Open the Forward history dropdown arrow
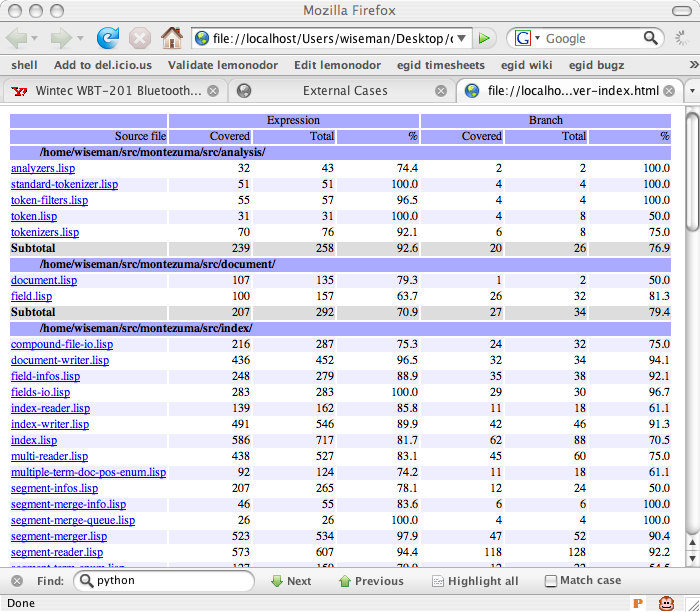700x612 pixels. (x=80, y=38)
